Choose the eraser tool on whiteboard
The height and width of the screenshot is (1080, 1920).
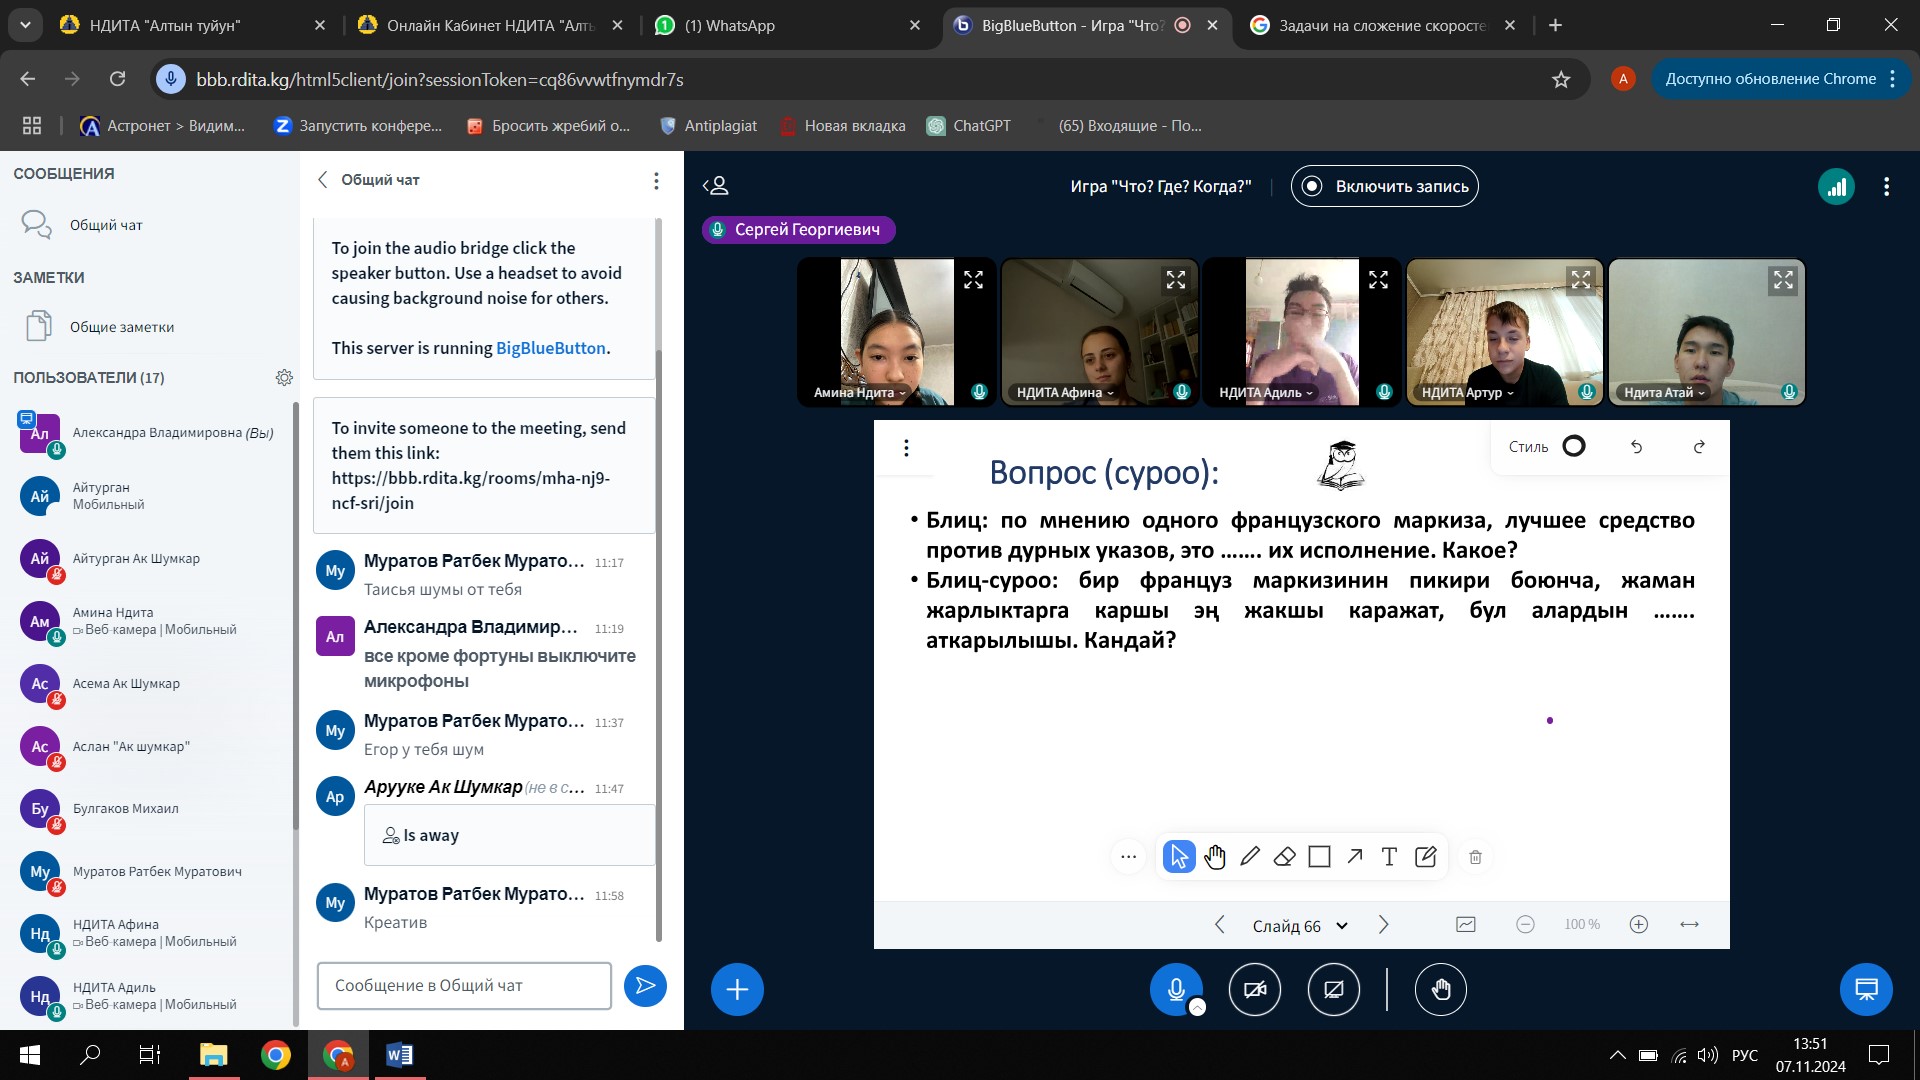pyautogui.click(x=1285, y=857)
